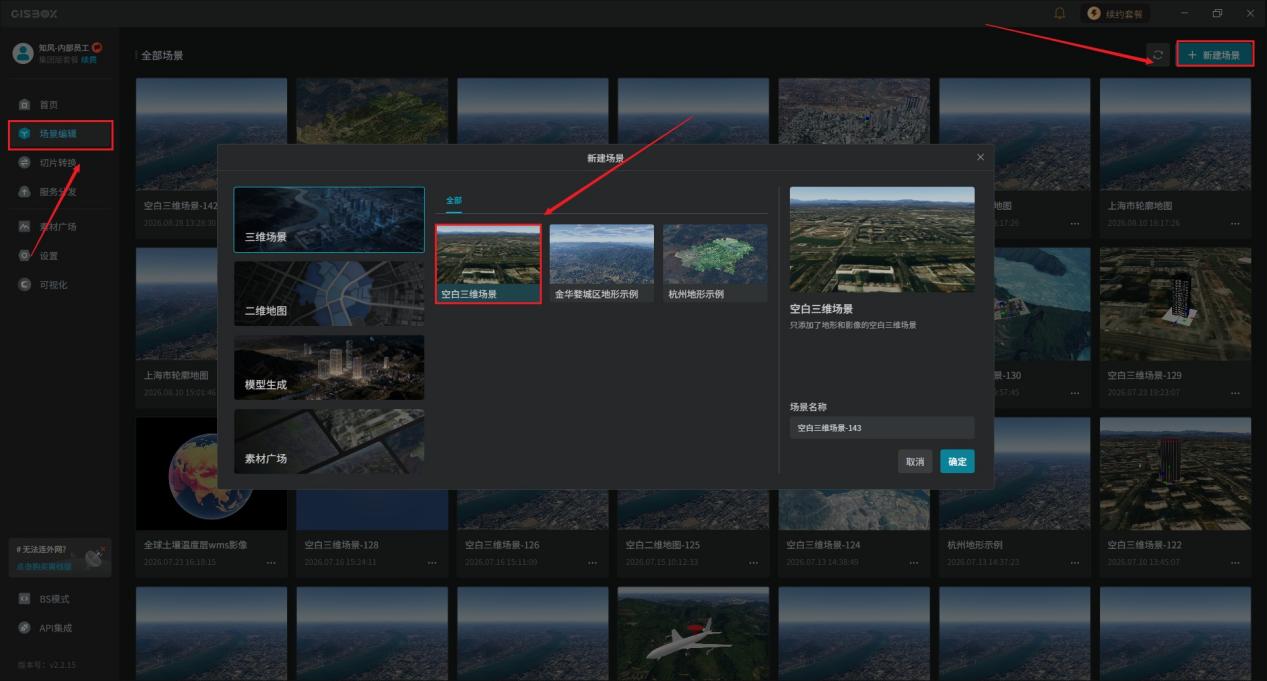Image resolution: width=1267 pixels, height=681 pixels.
Task: Choose the 杭州地形示例 template thumbnail
Action: coord(715,255)
